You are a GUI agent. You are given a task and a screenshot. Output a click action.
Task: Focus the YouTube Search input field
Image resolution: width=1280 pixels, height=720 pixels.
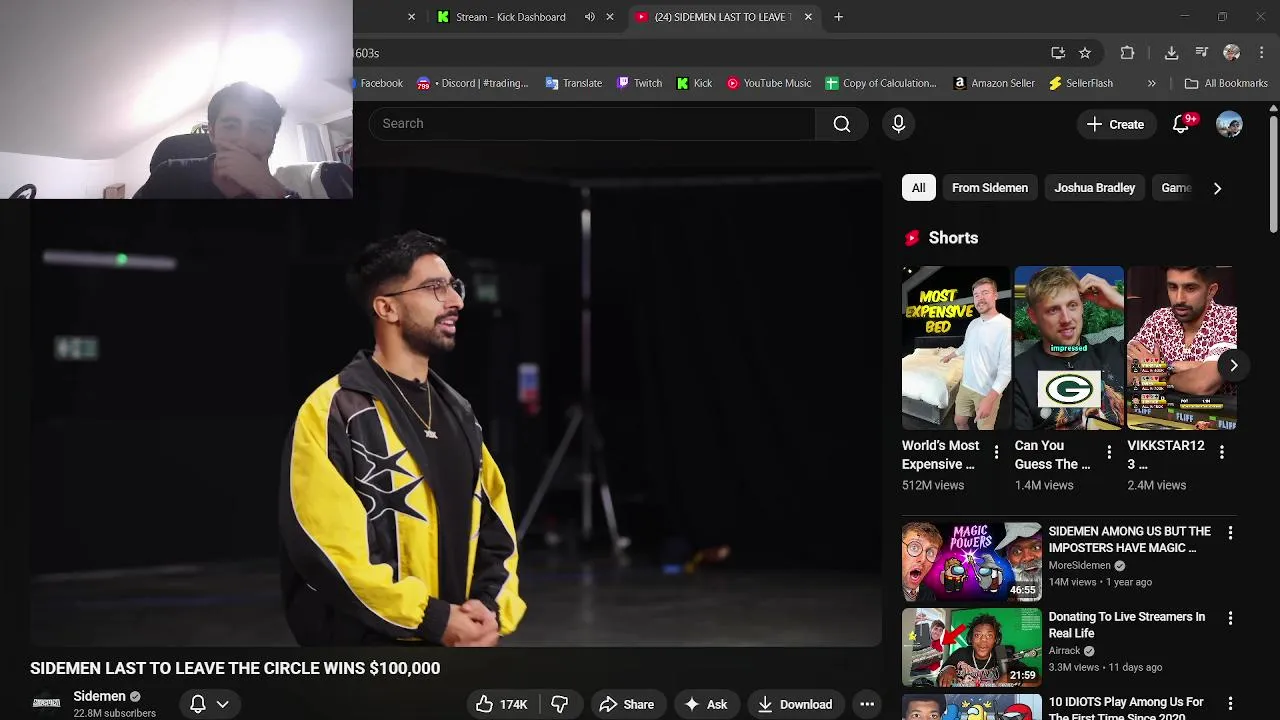pos(593,124)
